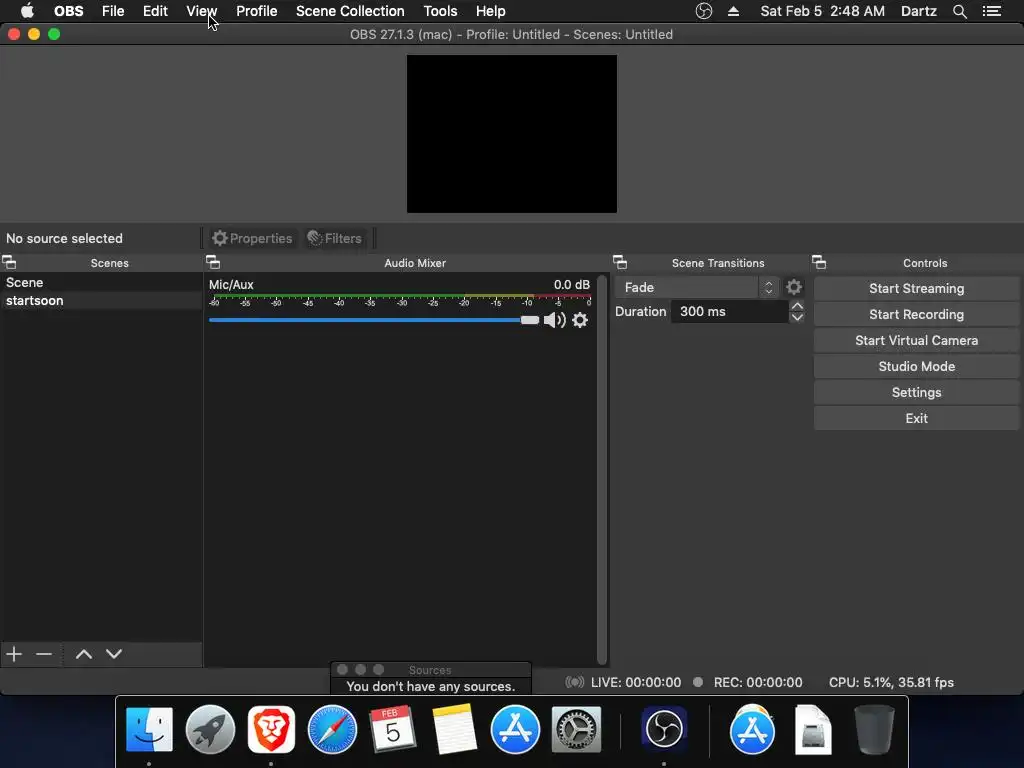The image size is (1024, 768).
Task: Click the '0.0 dB' Mic/Aux level text
Action: click(x=571, y=285)
